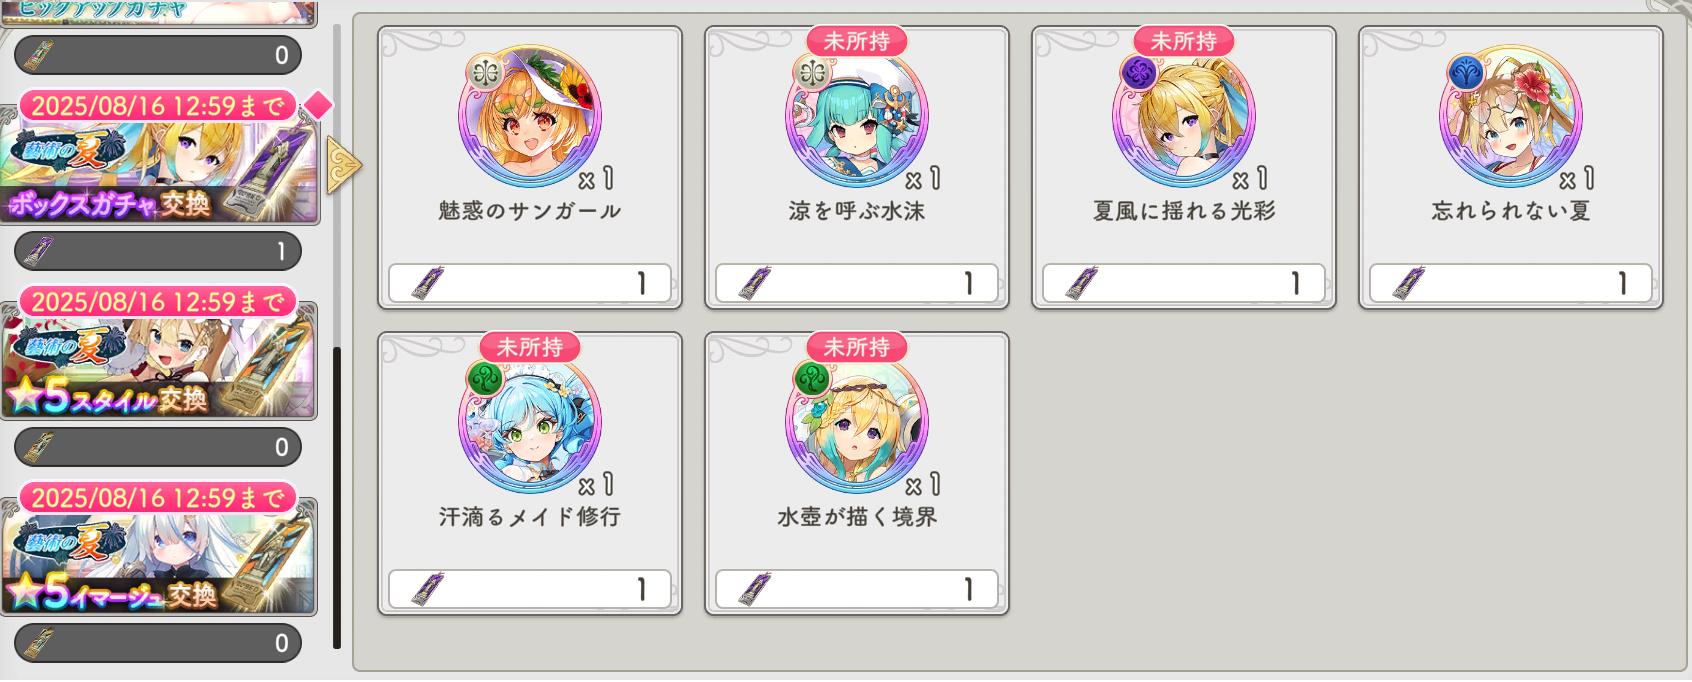Click the sidebar vertical scrollbar
Image resolution: width=1692 pixels, height=682 pixels.
click(337, 497)
